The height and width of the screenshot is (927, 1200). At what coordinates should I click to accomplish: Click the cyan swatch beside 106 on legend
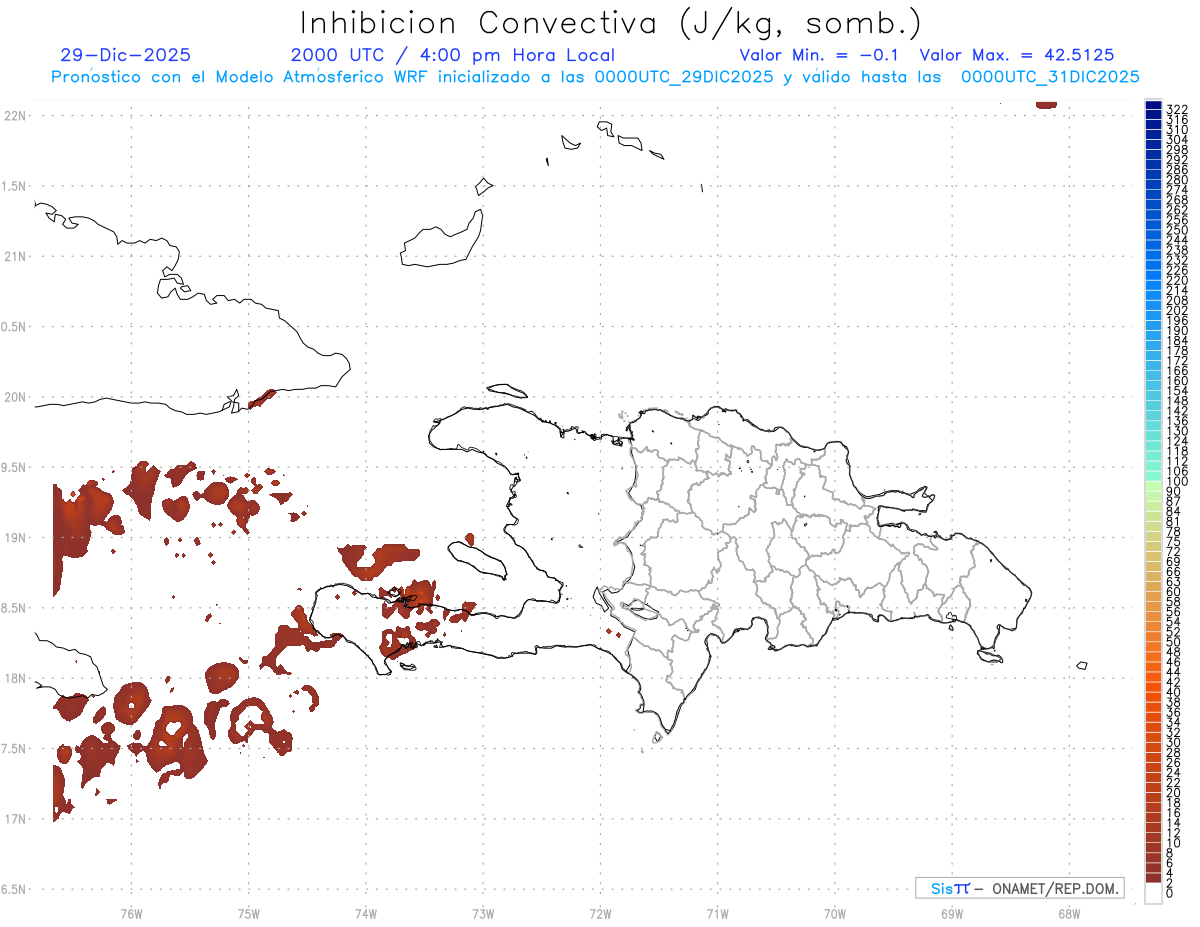tap(1153, 467)
